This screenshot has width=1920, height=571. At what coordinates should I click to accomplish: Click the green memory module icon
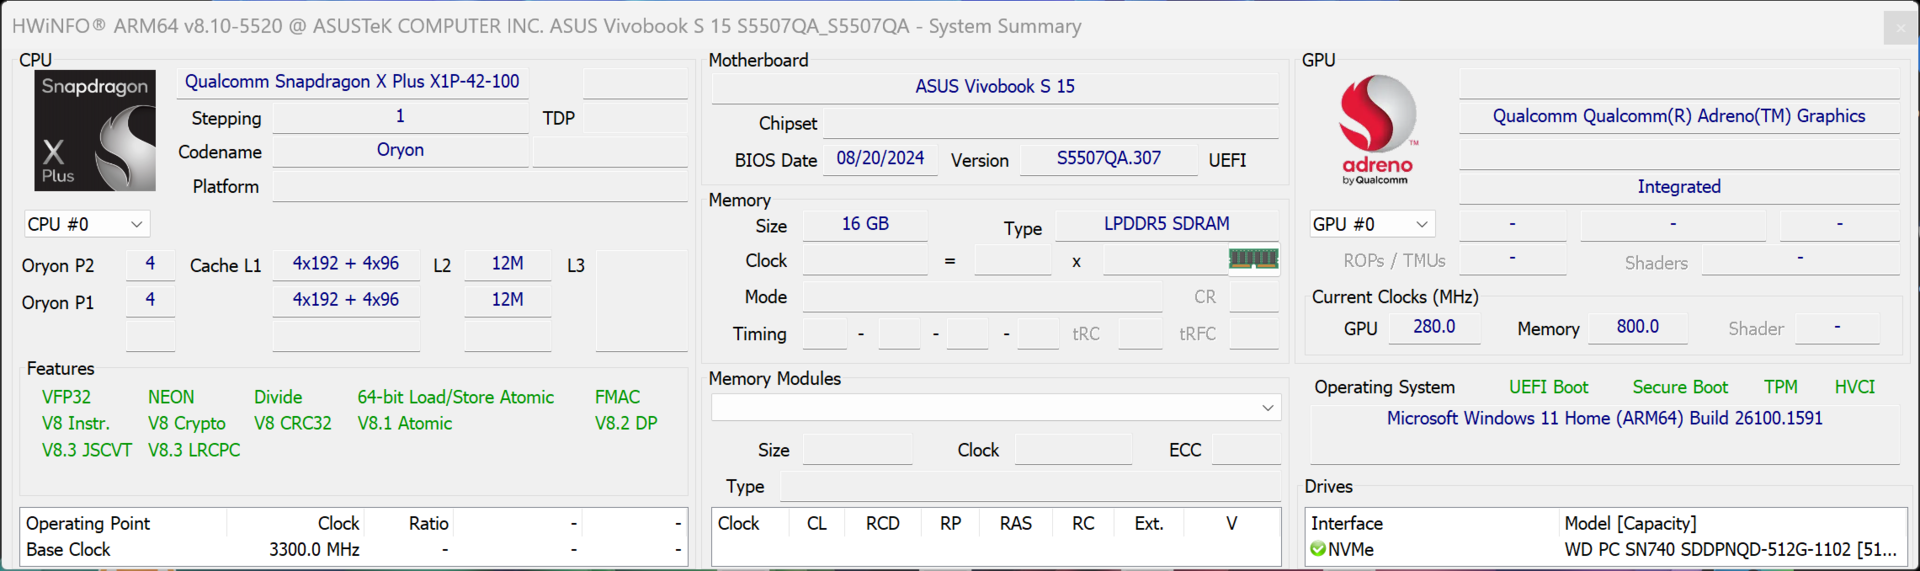tap(1253, 260)
